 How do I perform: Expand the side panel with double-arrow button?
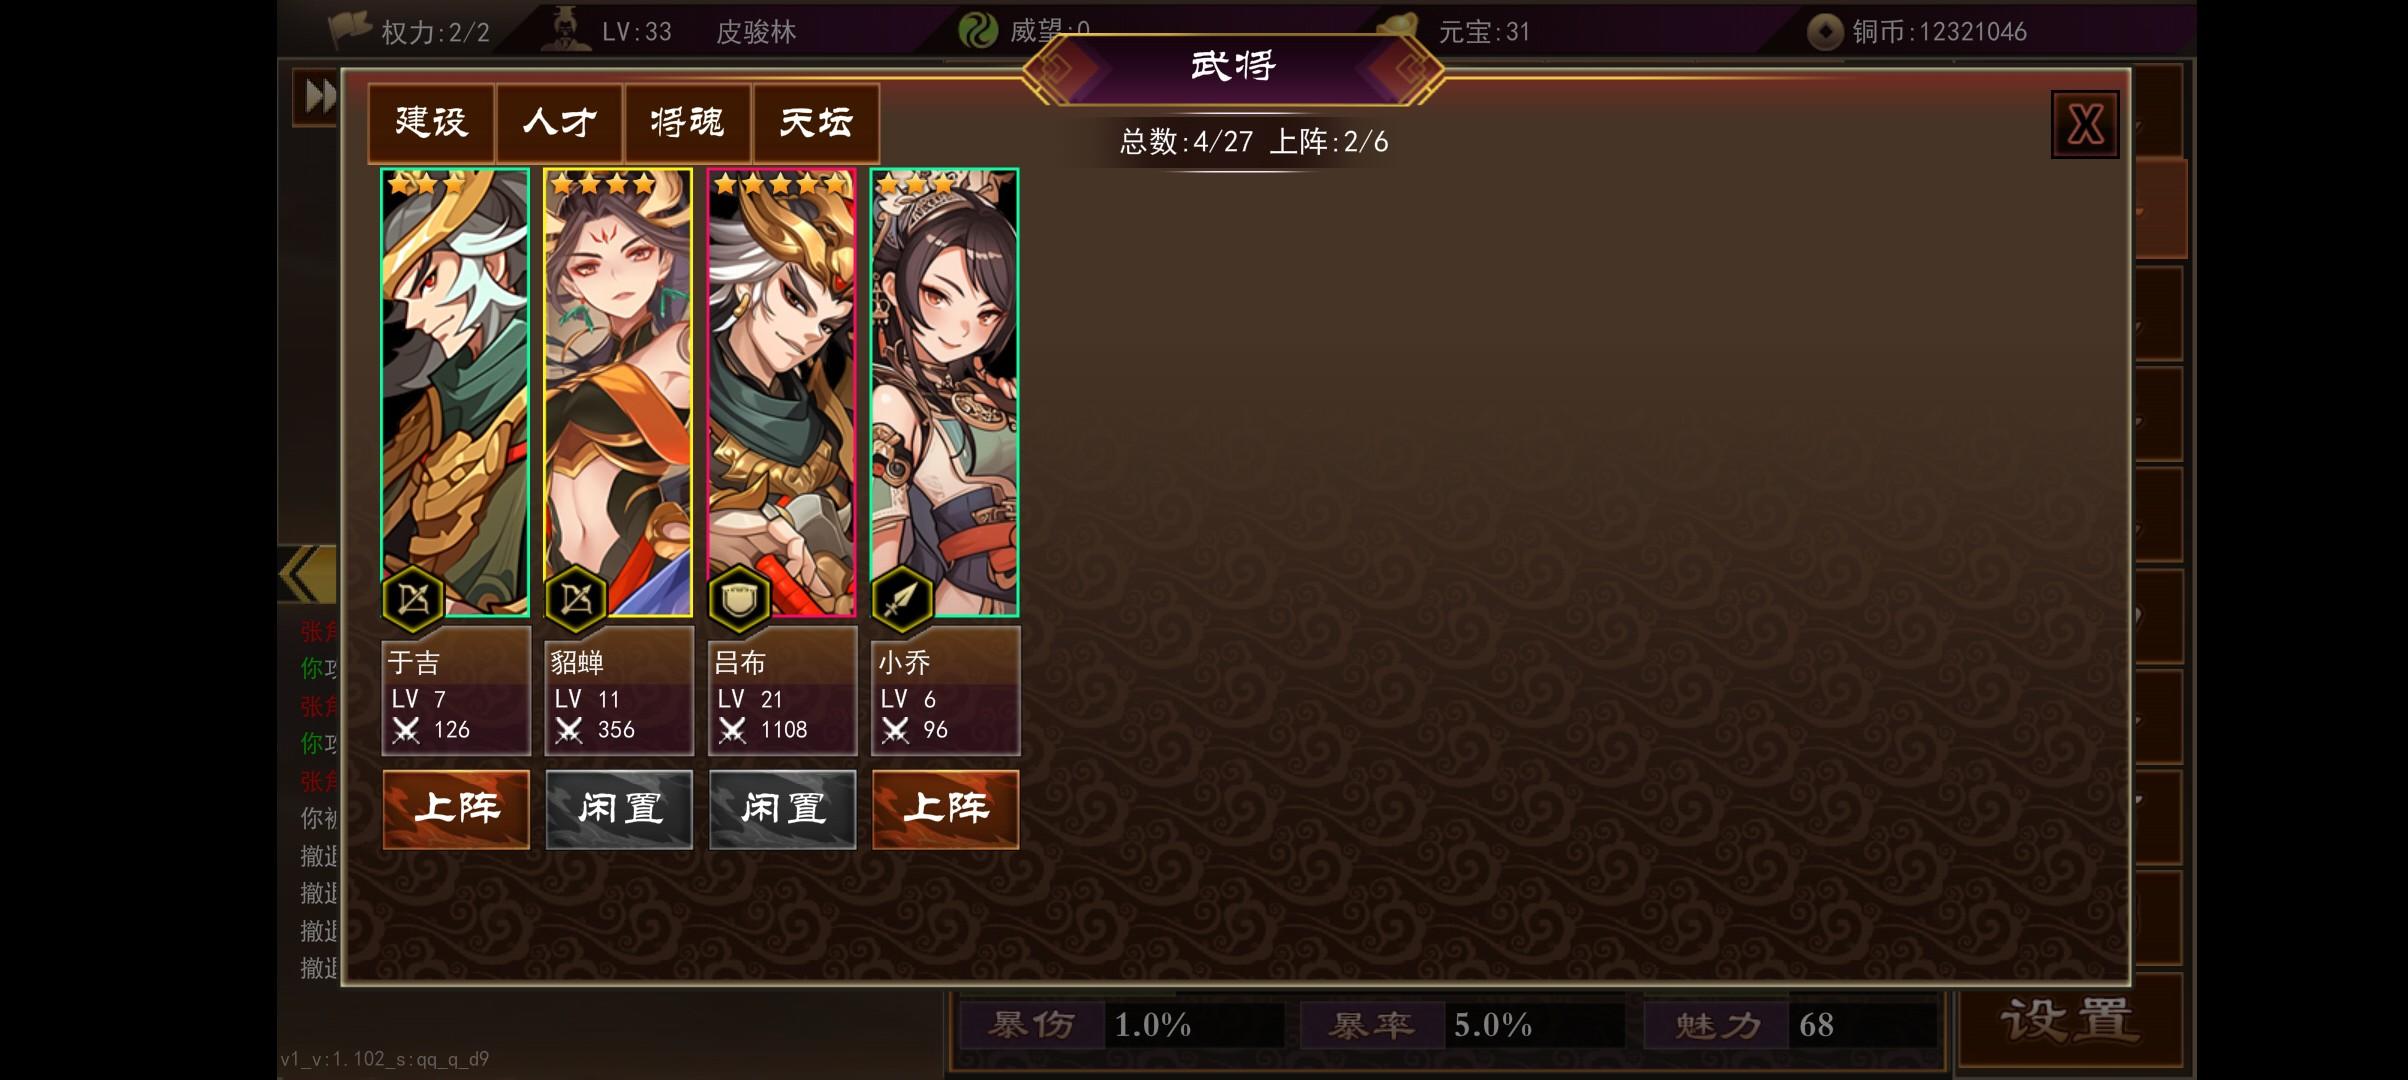pyautogui.click(x=317, y=97)
